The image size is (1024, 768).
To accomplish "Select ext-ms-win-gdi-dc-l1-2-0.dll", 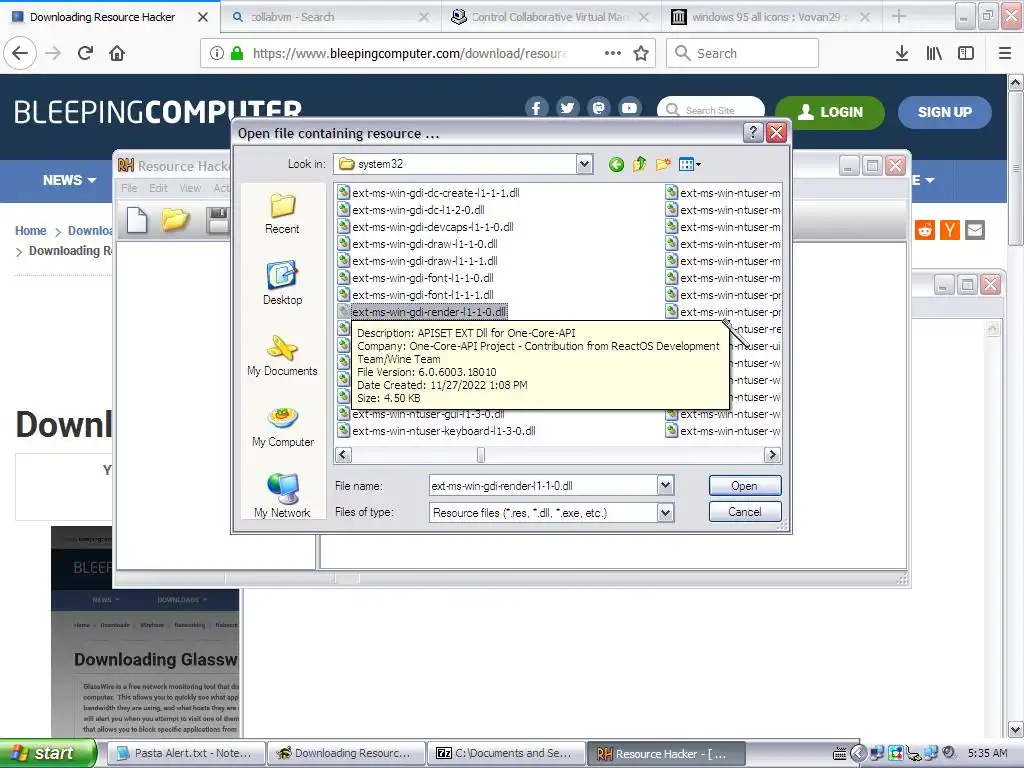I will coord(418,210).
